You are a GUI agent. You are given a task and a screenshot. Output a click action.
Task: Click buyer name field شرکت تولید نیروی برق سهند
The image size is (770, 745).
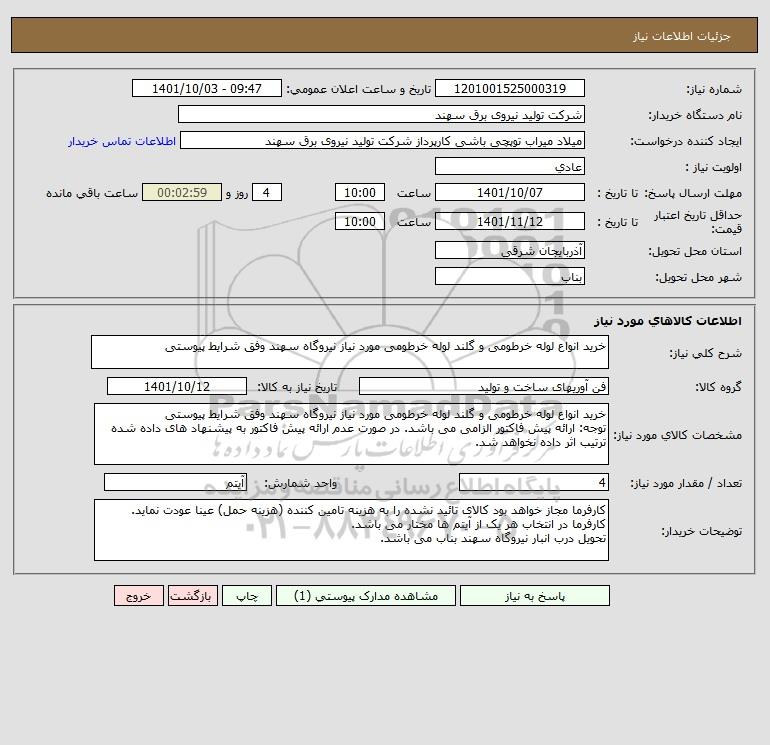[381, 114]
